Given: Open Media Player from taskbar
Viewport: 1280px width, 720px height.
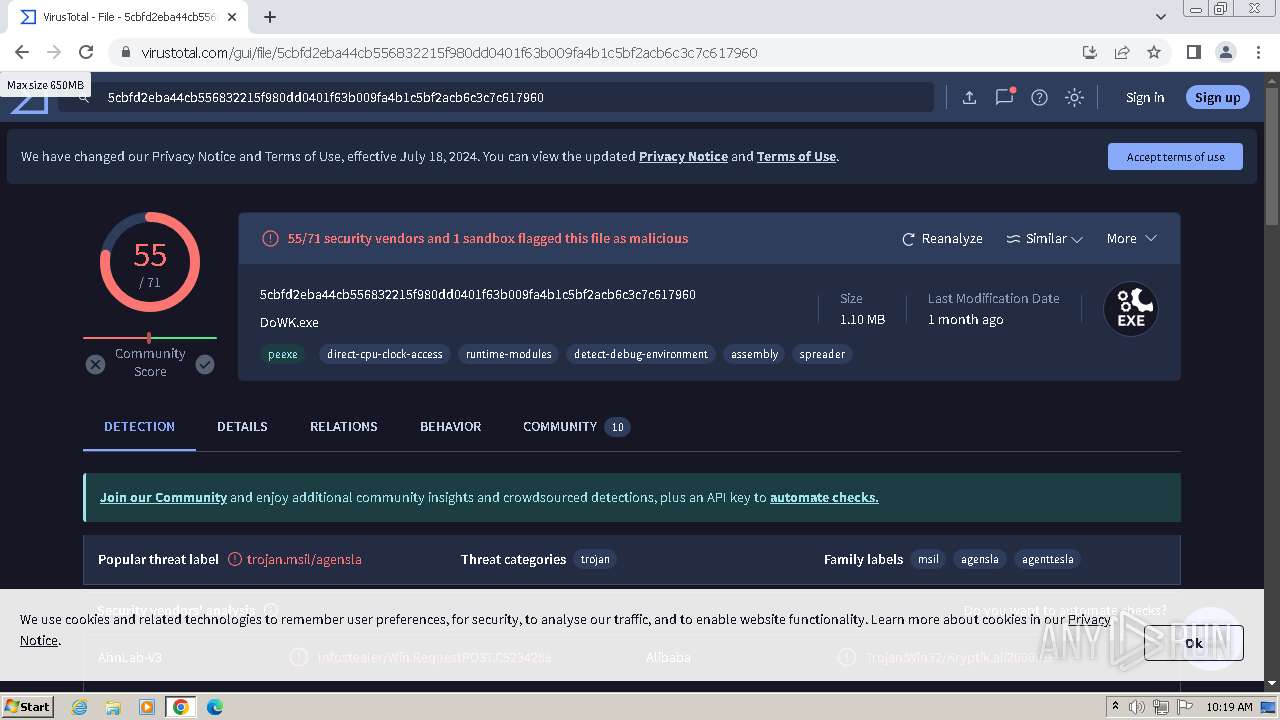Looking at the screenshot, I should pyautogui.click(x=147, y=706).
